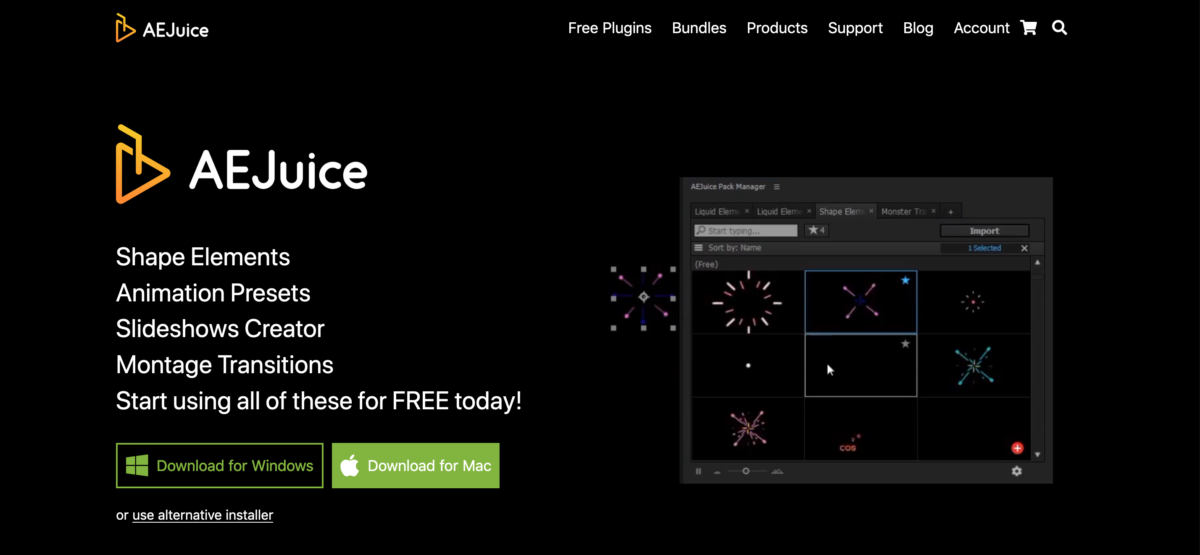Image resolution: width=1200 pixels, height=555 pixels.
Task: Click the list view icon beside Sort by
Action: point(699,248)
